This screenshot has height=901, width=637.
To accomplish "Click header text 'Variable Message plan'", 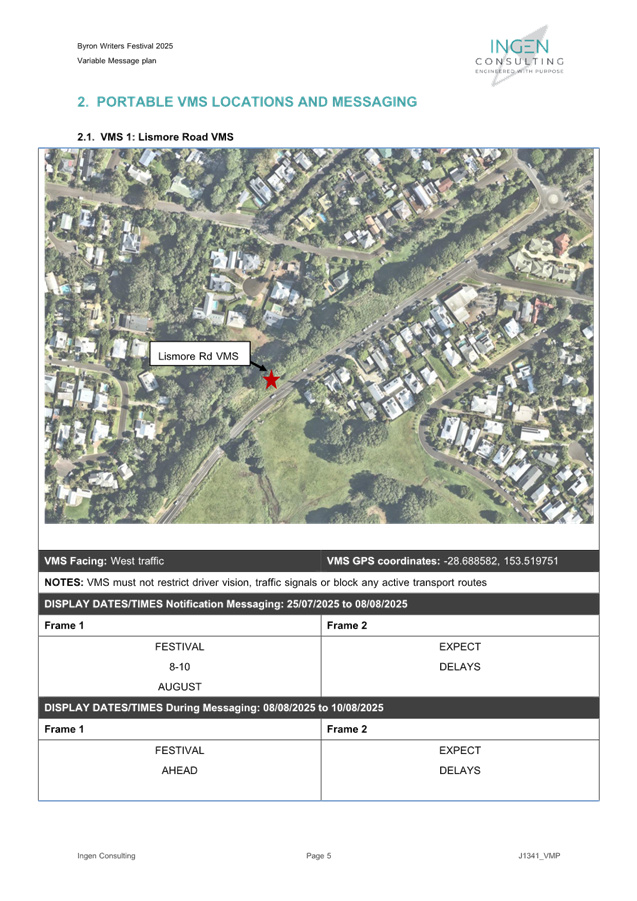I will [x=117, y=60].
